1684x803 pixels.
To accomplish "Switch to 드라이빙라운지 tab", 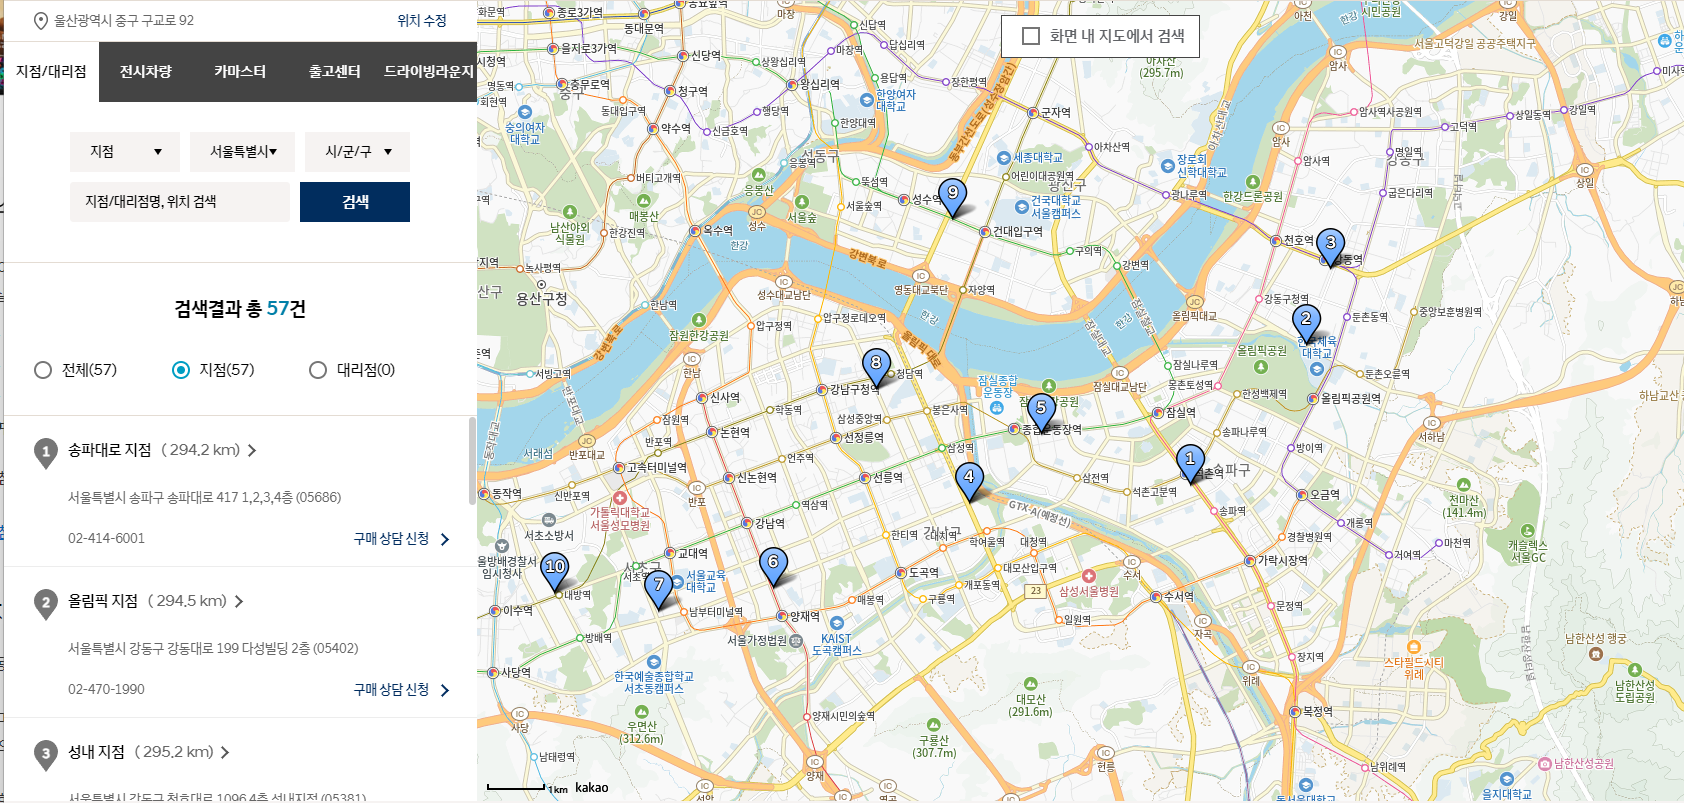I will pyautogui.click(x=429, y=72).
